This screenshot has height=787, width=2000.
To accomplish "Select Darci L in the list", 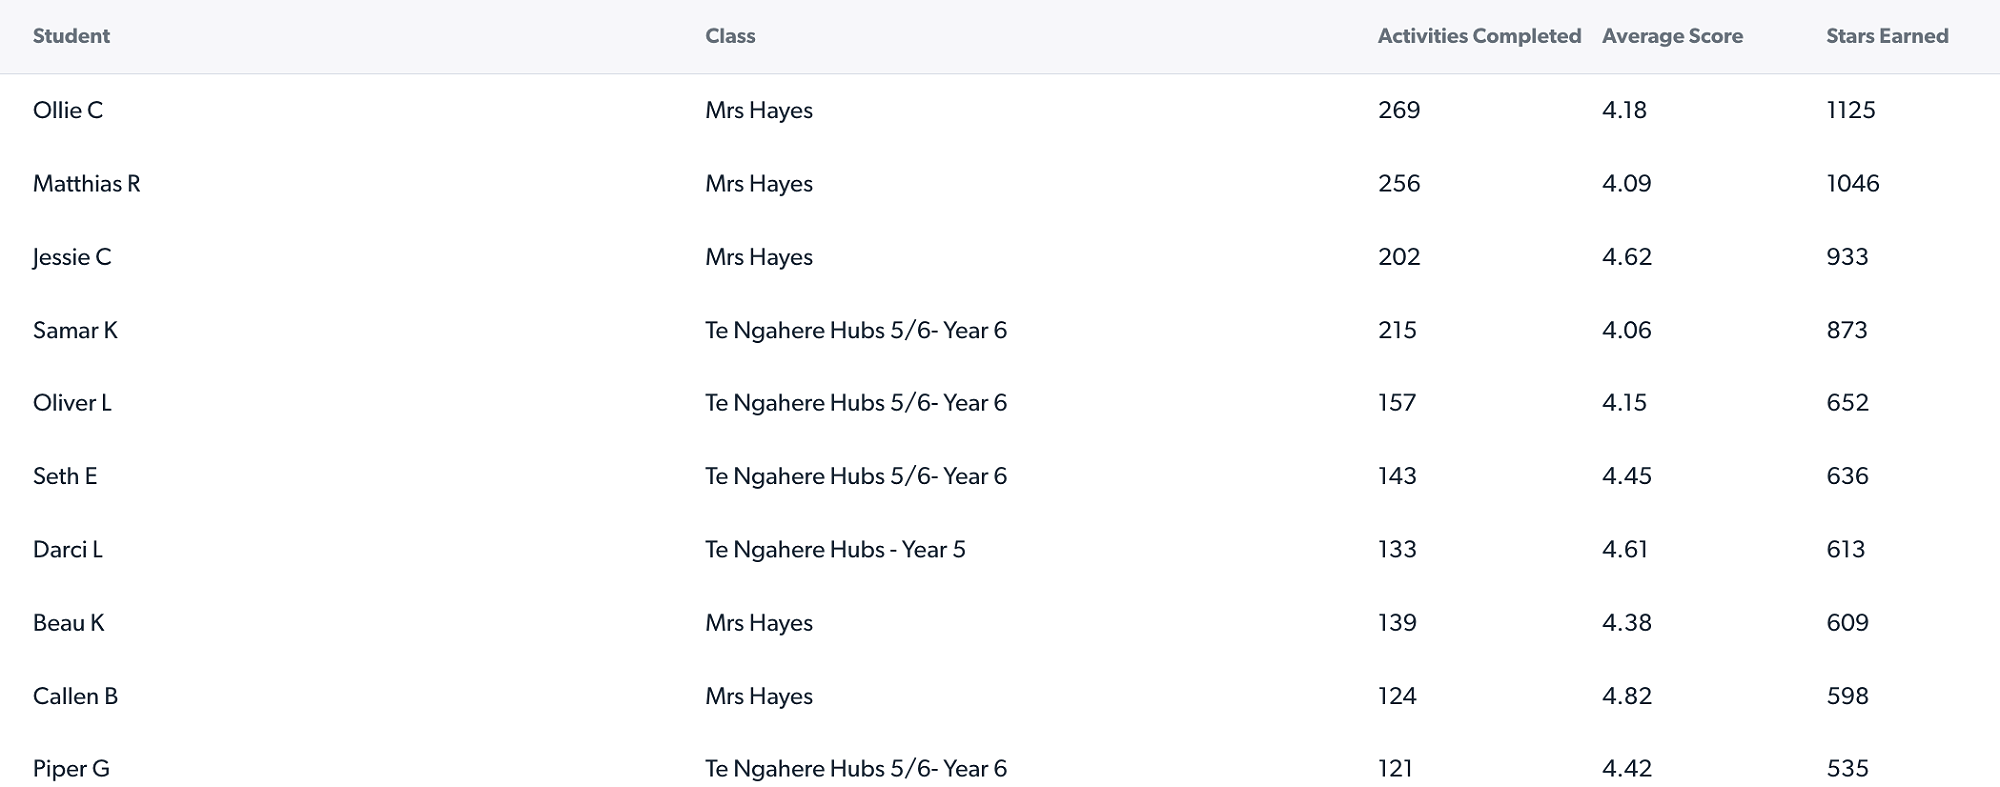I will coord(68,549).
